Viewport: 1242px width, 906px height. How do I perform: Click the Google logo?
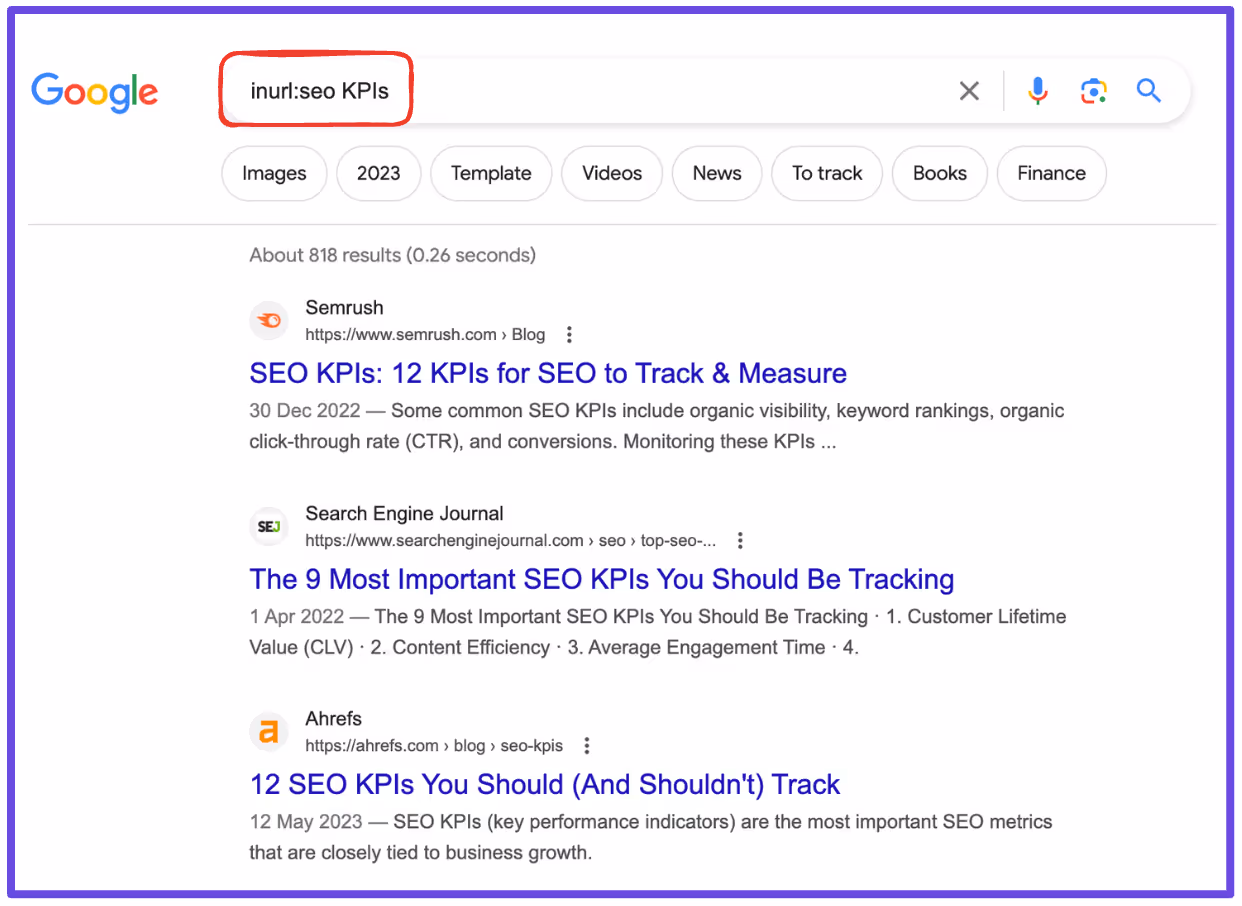[x=95, y=92]
